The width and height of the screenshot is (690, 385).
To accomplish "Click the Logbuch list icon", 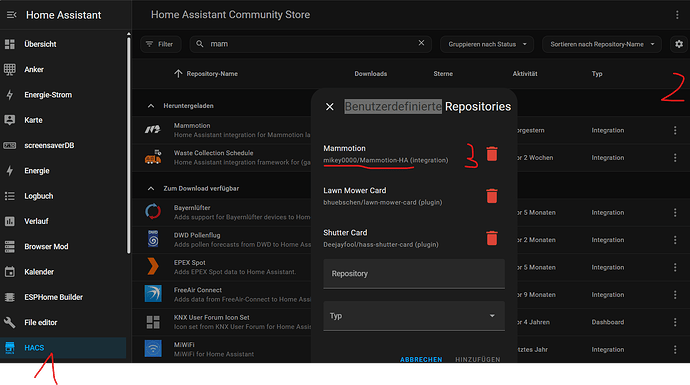I will pos(10,196).
